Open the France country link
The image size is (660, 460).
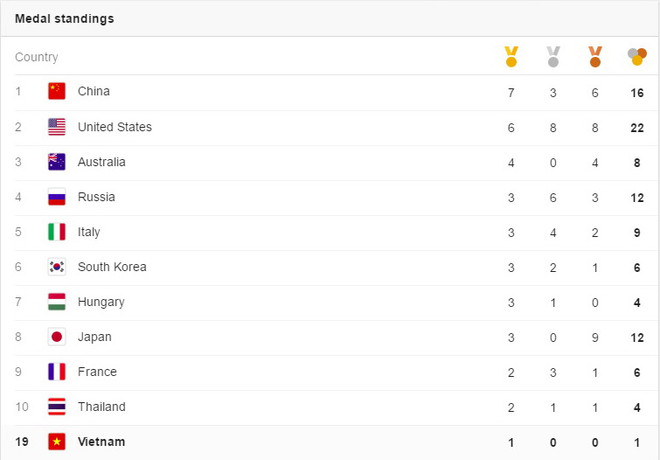[x=97, y=372]
